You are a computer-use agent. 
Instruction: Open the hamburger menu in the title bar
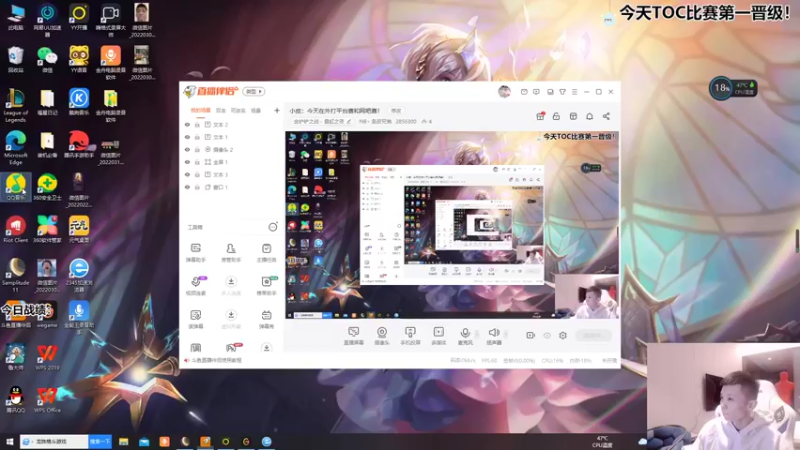574,92
